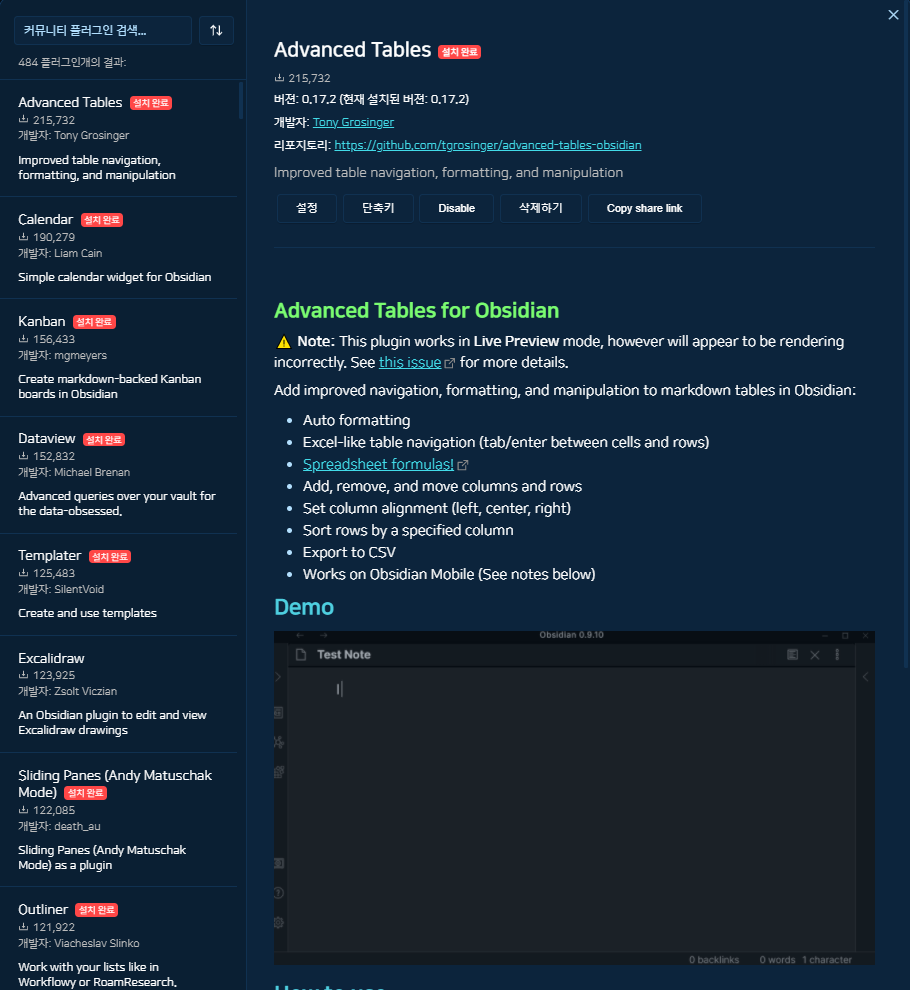This screenshot has height=990, width=910.
Task: Follow the 'this issue' link
Action: 410,362
